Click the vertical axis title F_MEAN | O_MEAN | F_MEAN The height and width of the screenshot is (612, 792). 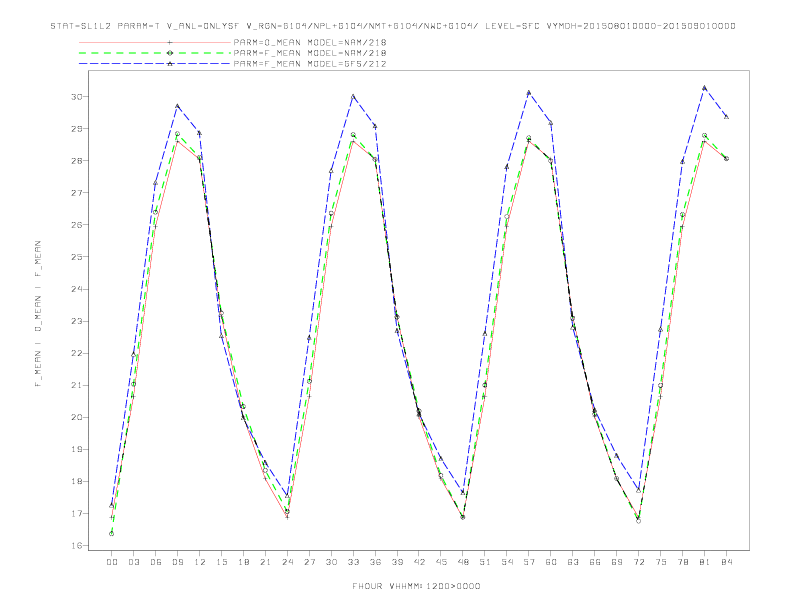click(x=38, y=314)
